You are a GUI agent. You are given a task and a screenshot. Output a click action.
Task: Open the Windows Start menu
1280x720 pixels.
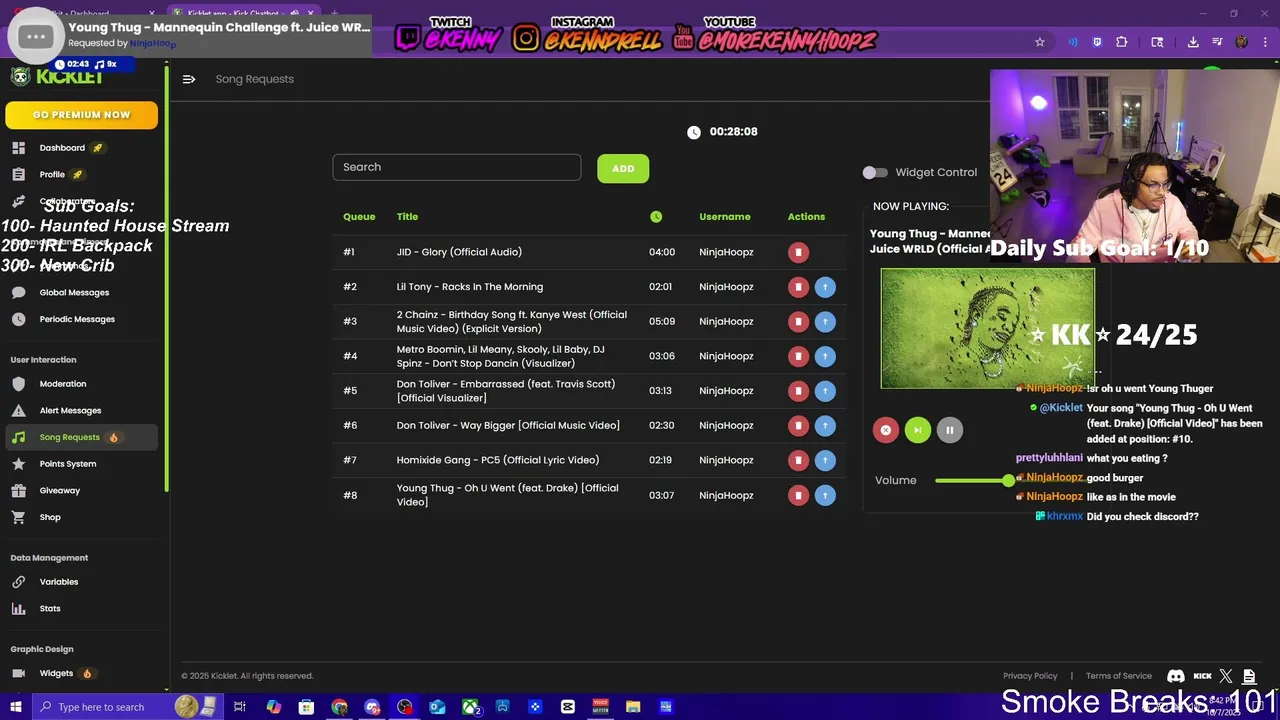[x=15, y=707]
